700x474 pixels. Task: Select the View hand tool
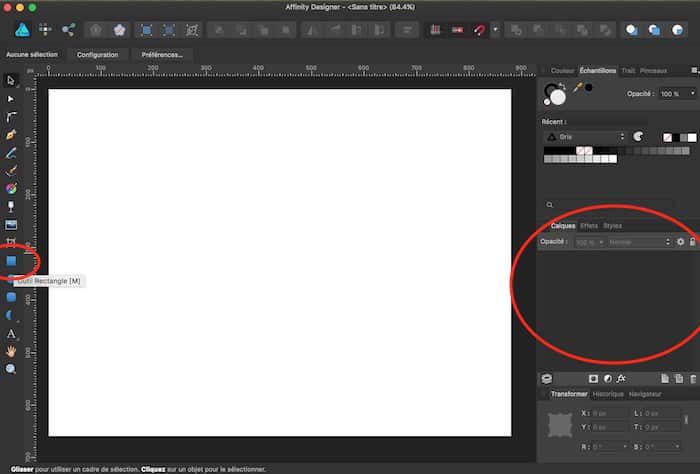11,351
